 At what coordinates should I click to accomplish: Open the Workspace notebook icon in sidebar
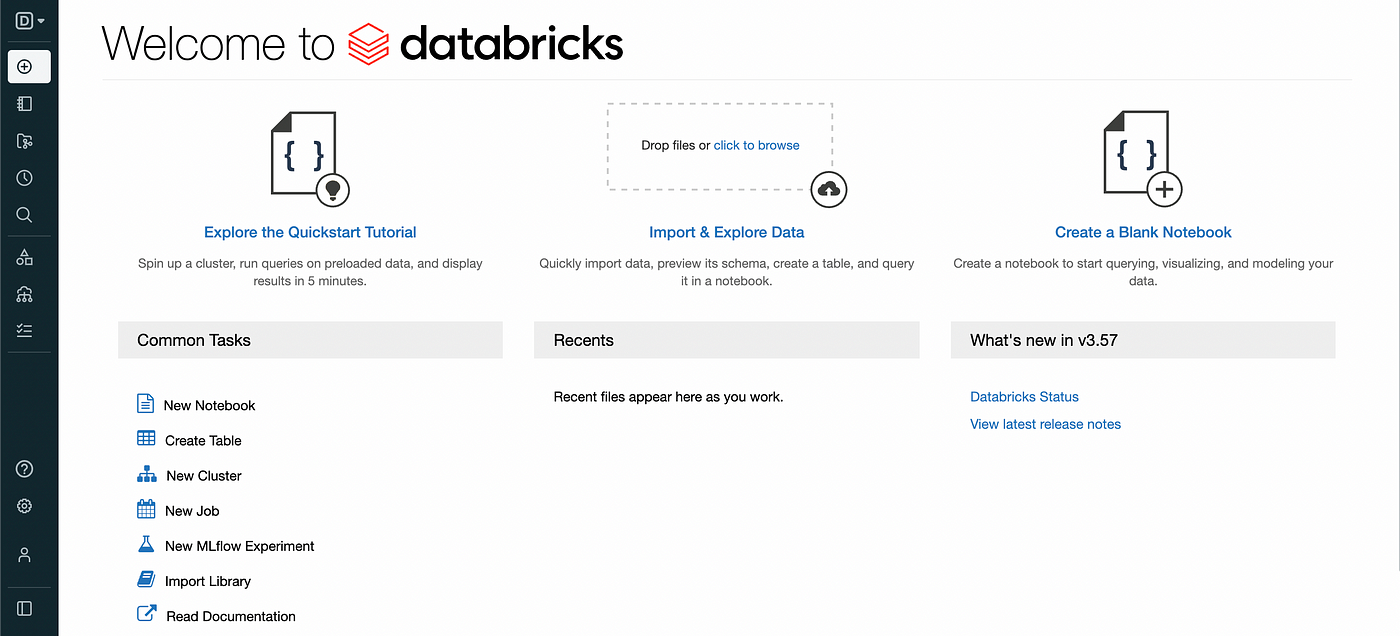(x=25, y=104)
